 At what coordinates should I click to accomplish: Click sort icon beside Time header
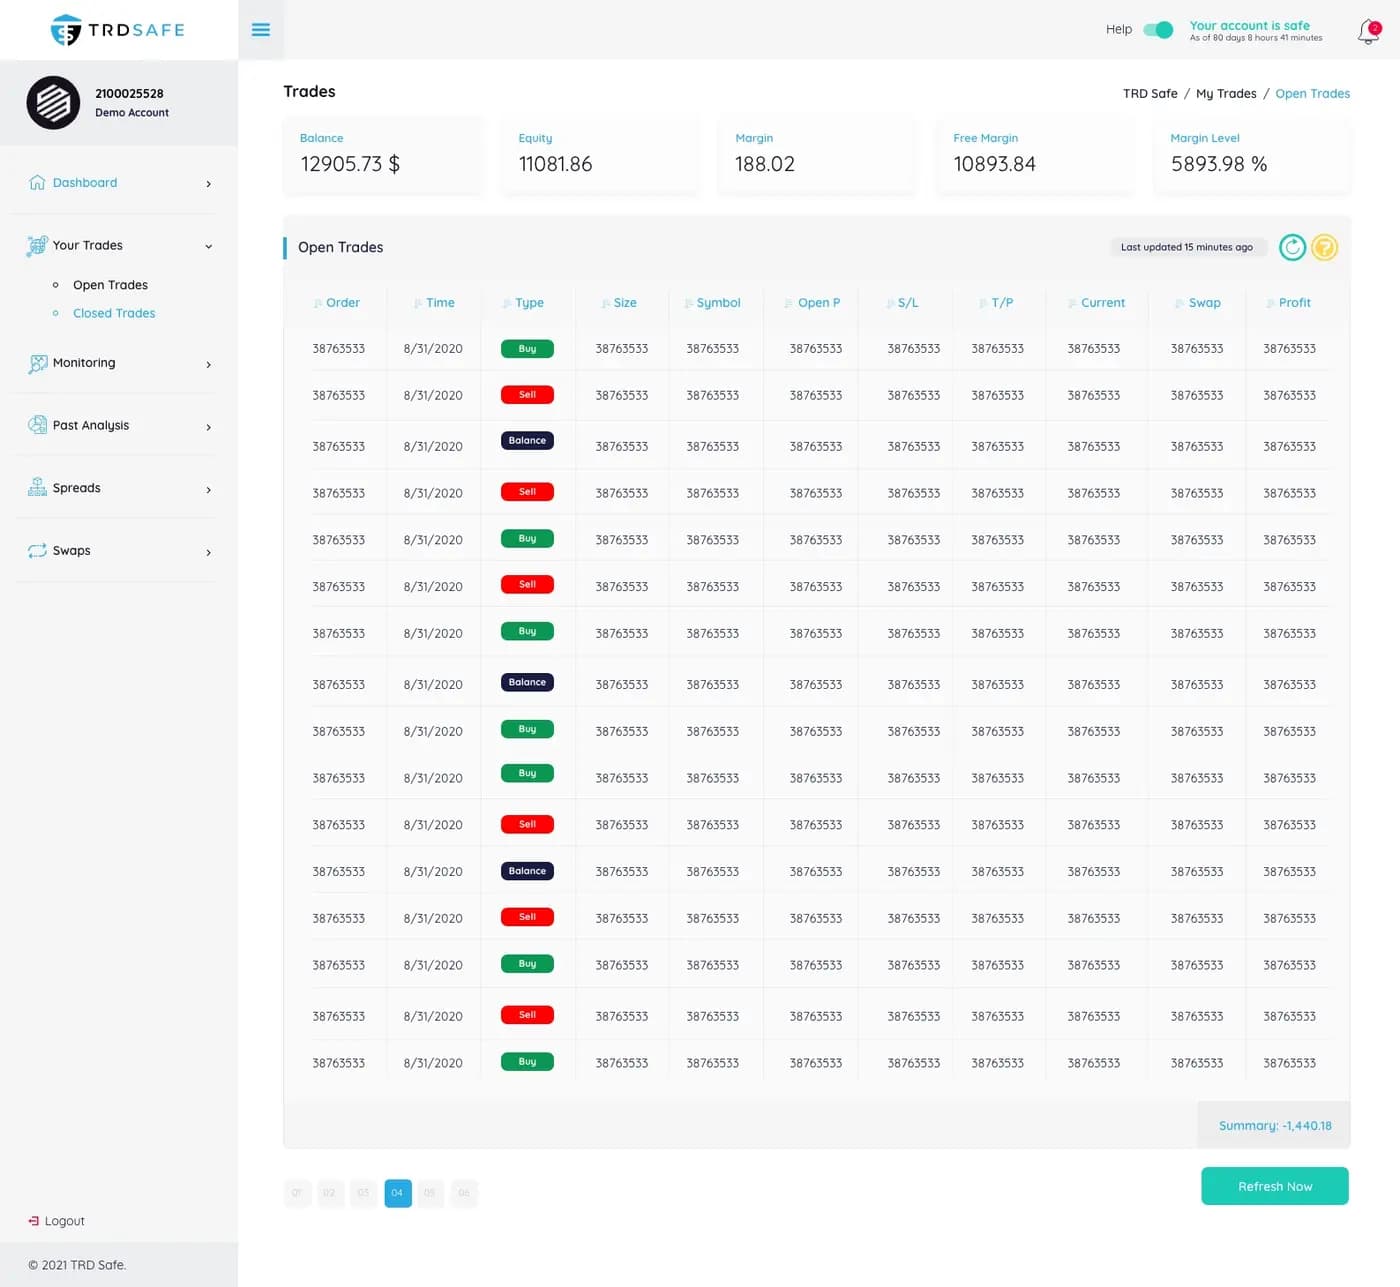[418, 303]
